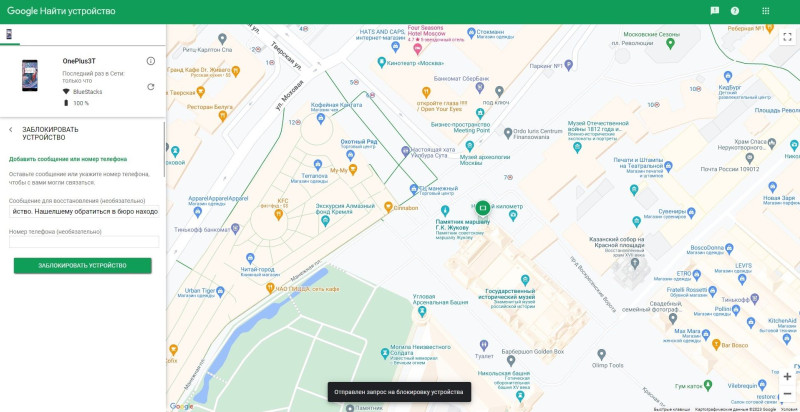Open the Google apps grid

[765, 11]
